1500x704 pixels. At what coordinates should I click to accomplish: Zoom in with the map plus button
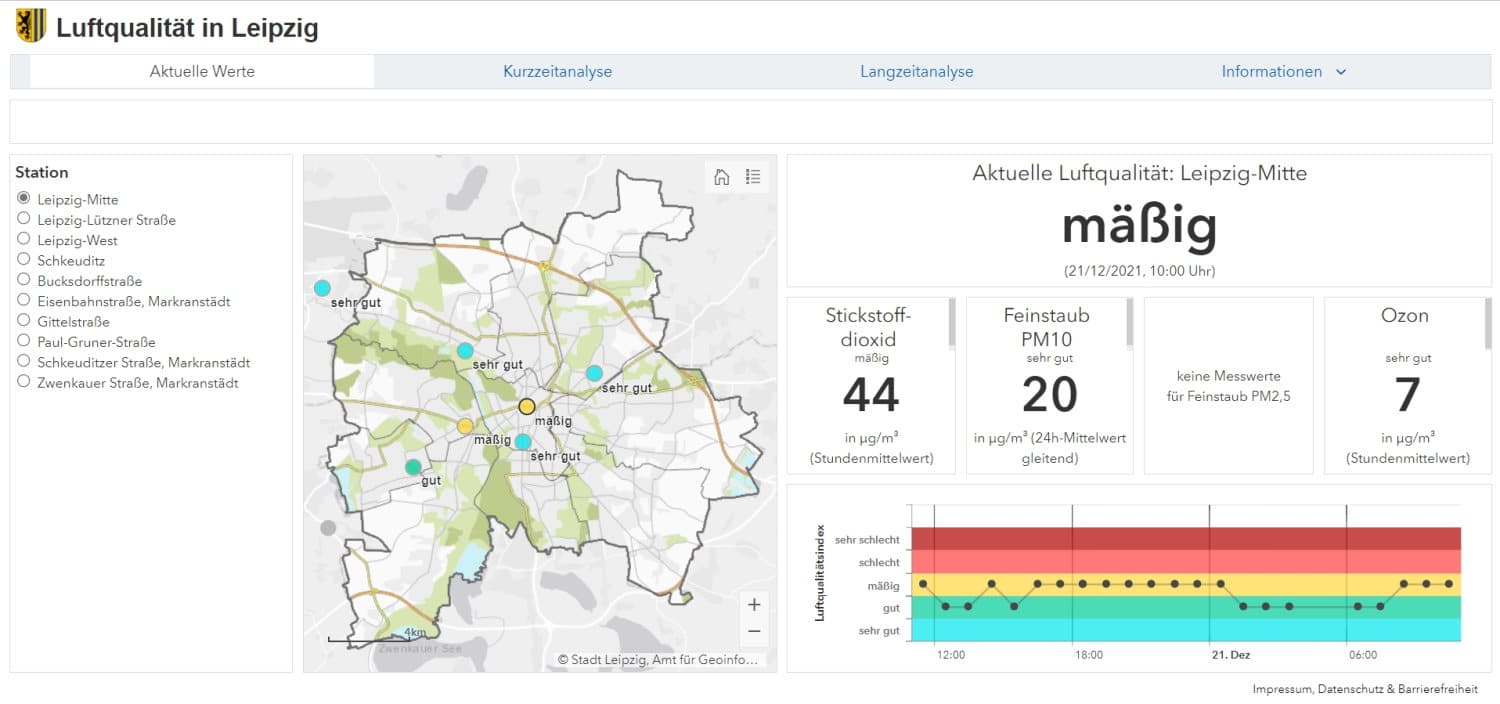[x=754, y=604]
